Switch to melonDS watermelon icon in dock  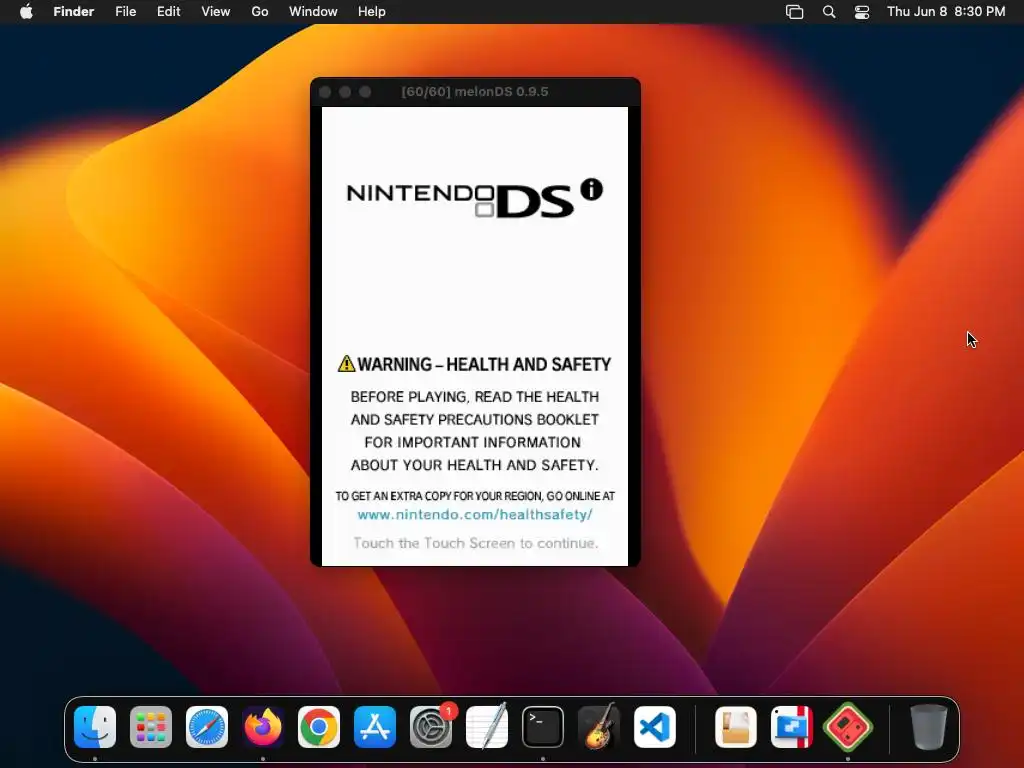click(x=848, y=726)
